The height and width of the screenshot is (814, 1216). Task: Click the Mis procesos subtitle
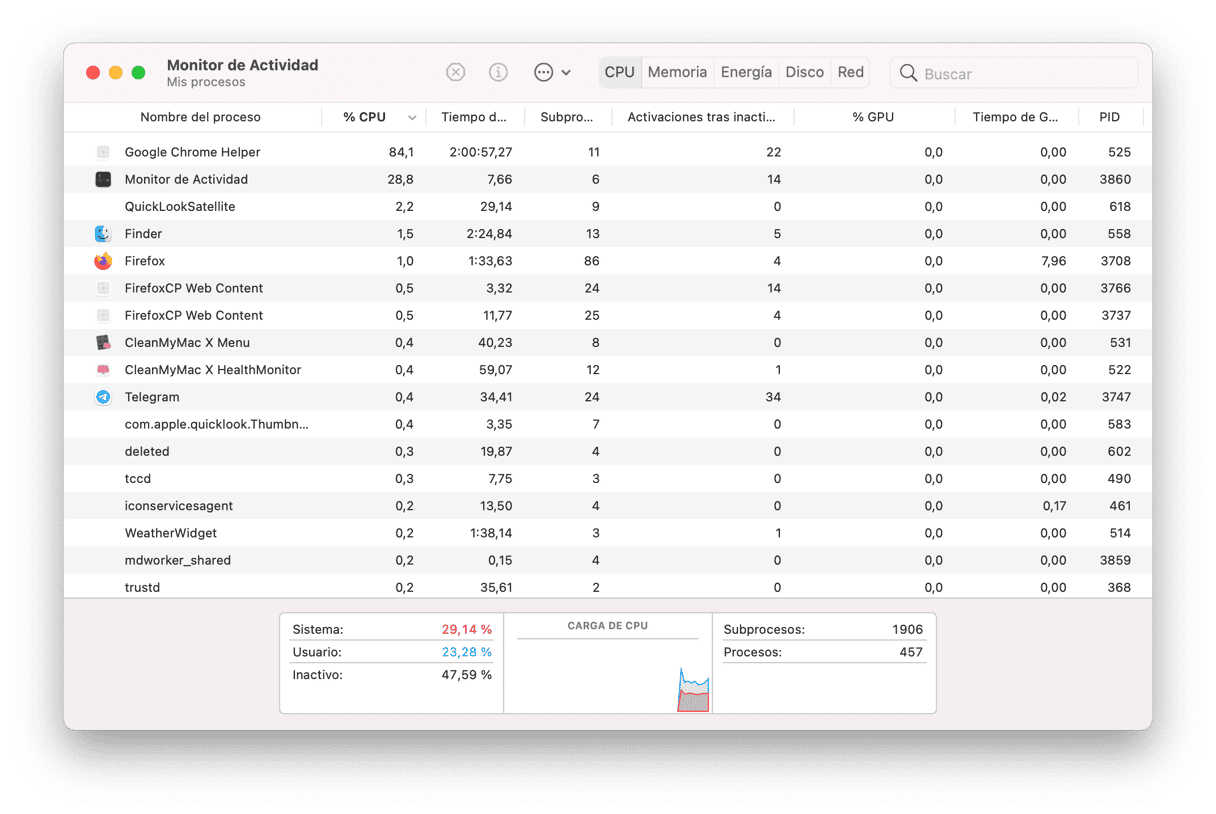click(206, 82)
